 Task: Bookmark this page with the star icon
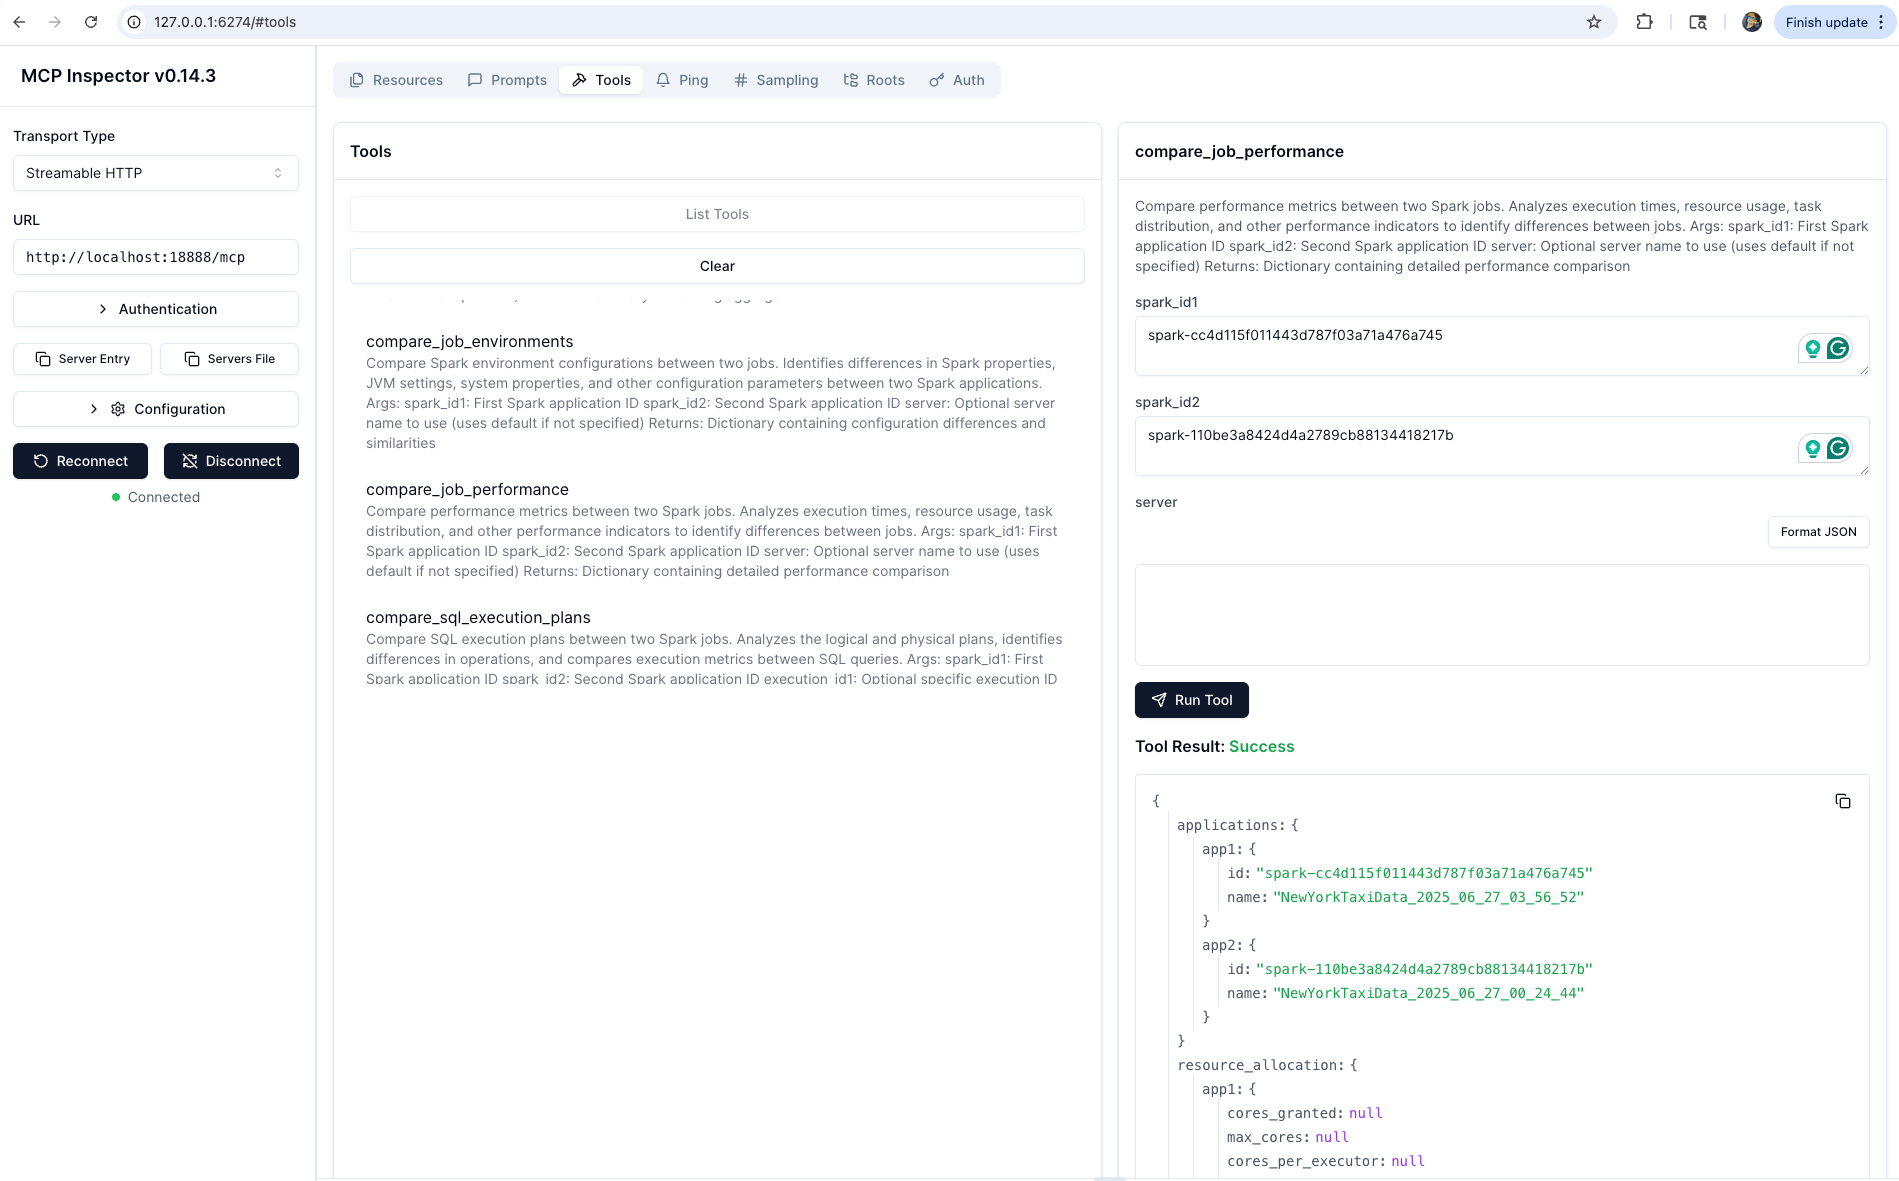[1594, 22]
